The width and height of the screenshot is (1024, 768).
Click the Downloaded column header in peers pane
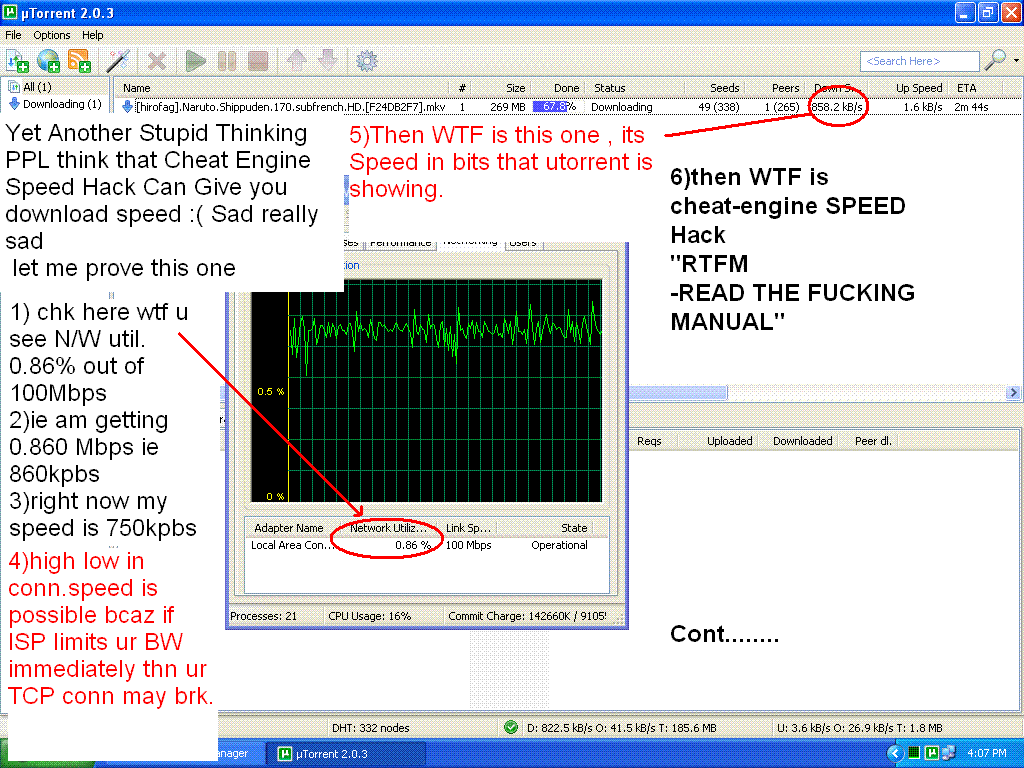click(802, 441)
